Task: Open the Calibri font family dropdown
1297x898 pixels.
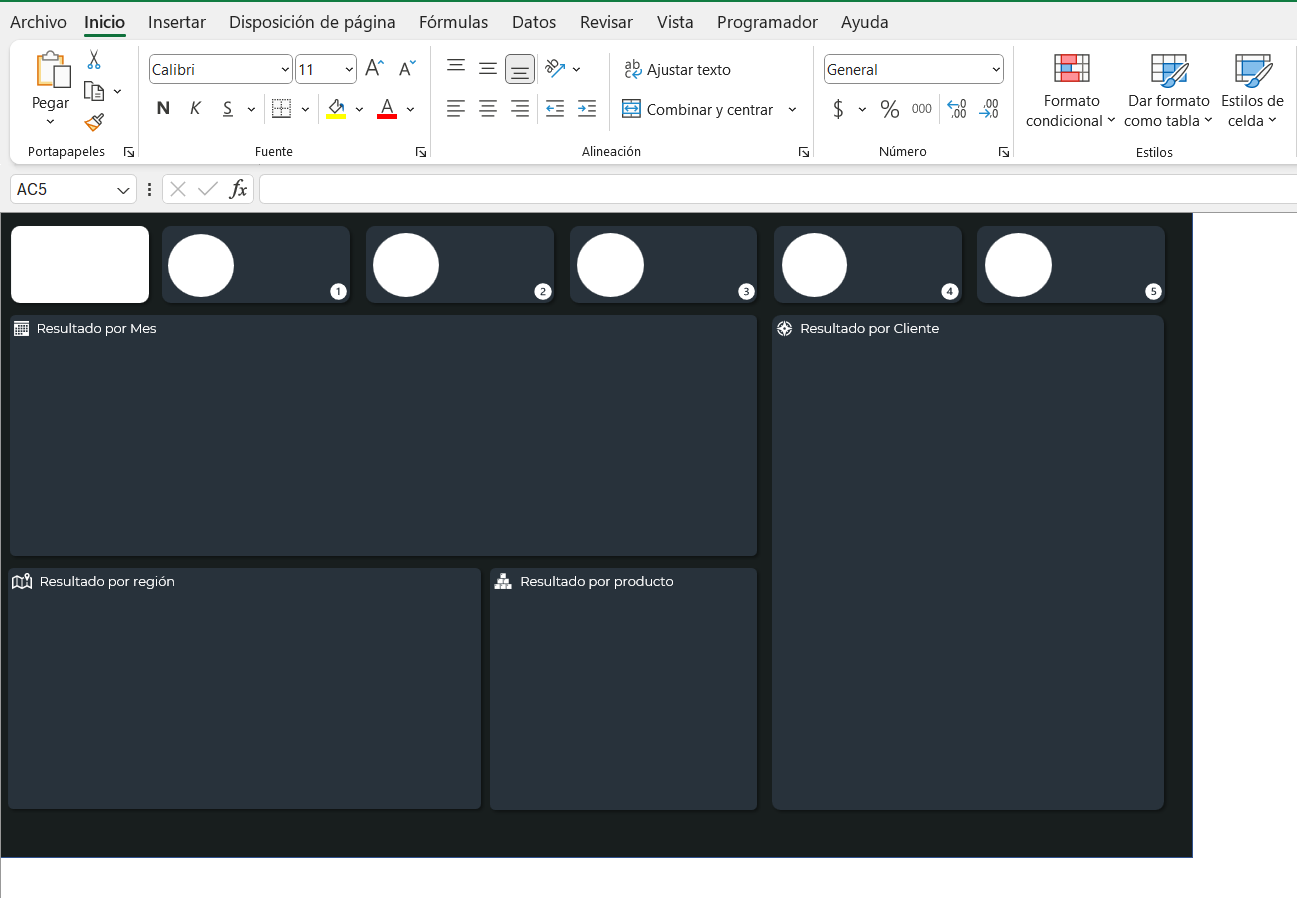Action: click(x=220, y=68)
